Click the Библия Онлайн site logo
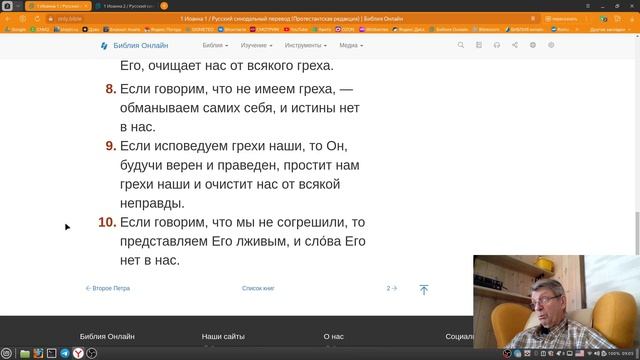 click(x=134, y=45)
